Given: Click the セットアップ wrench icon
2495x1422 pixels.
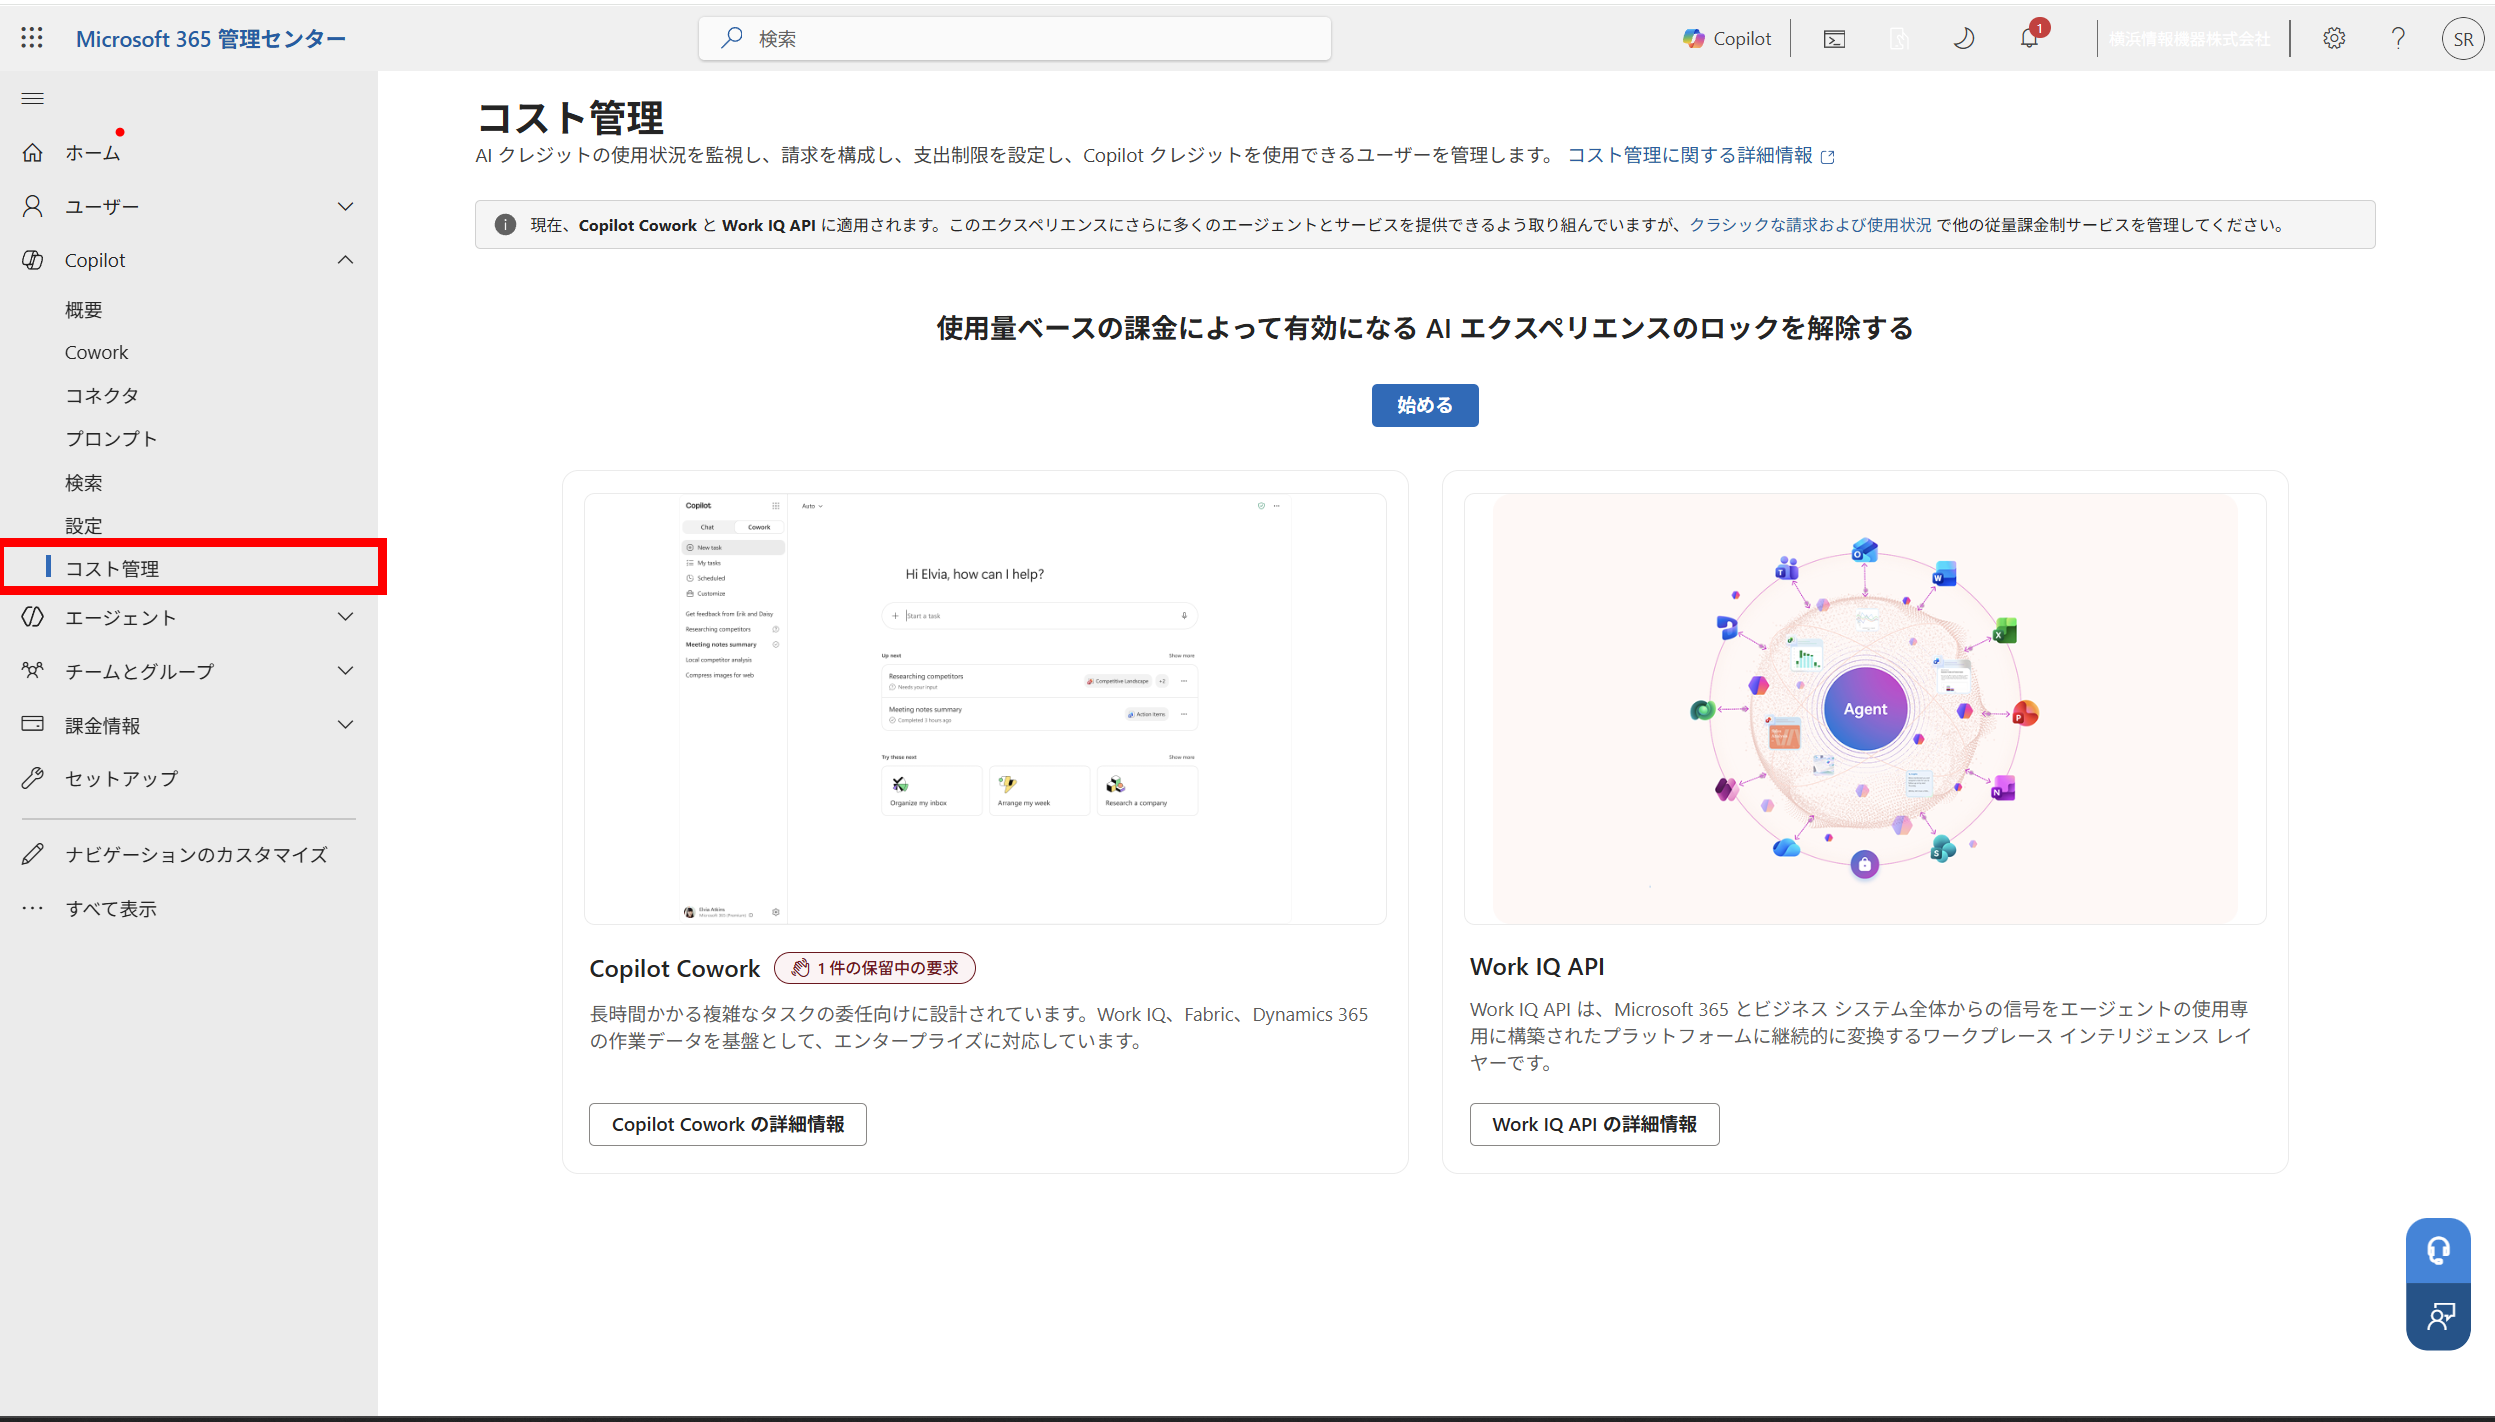Looking at the screenshot, I should coord(33,778).
